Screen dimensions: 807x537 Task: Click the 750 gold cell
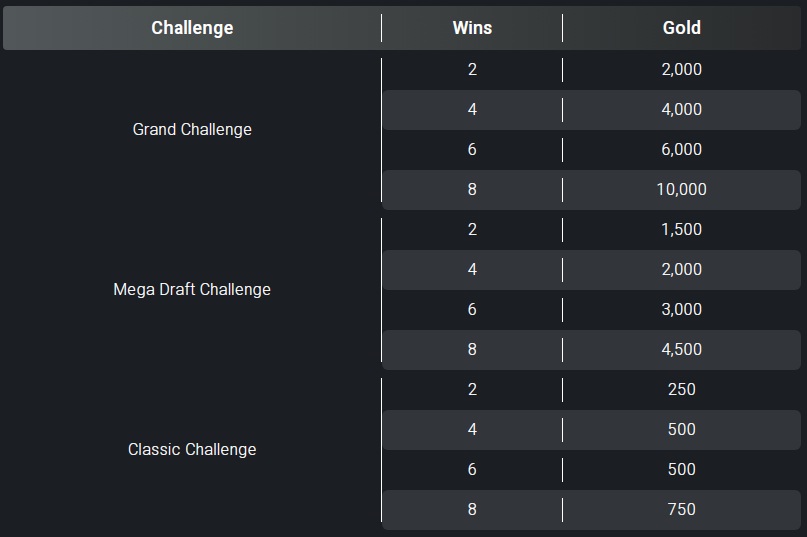681,509
